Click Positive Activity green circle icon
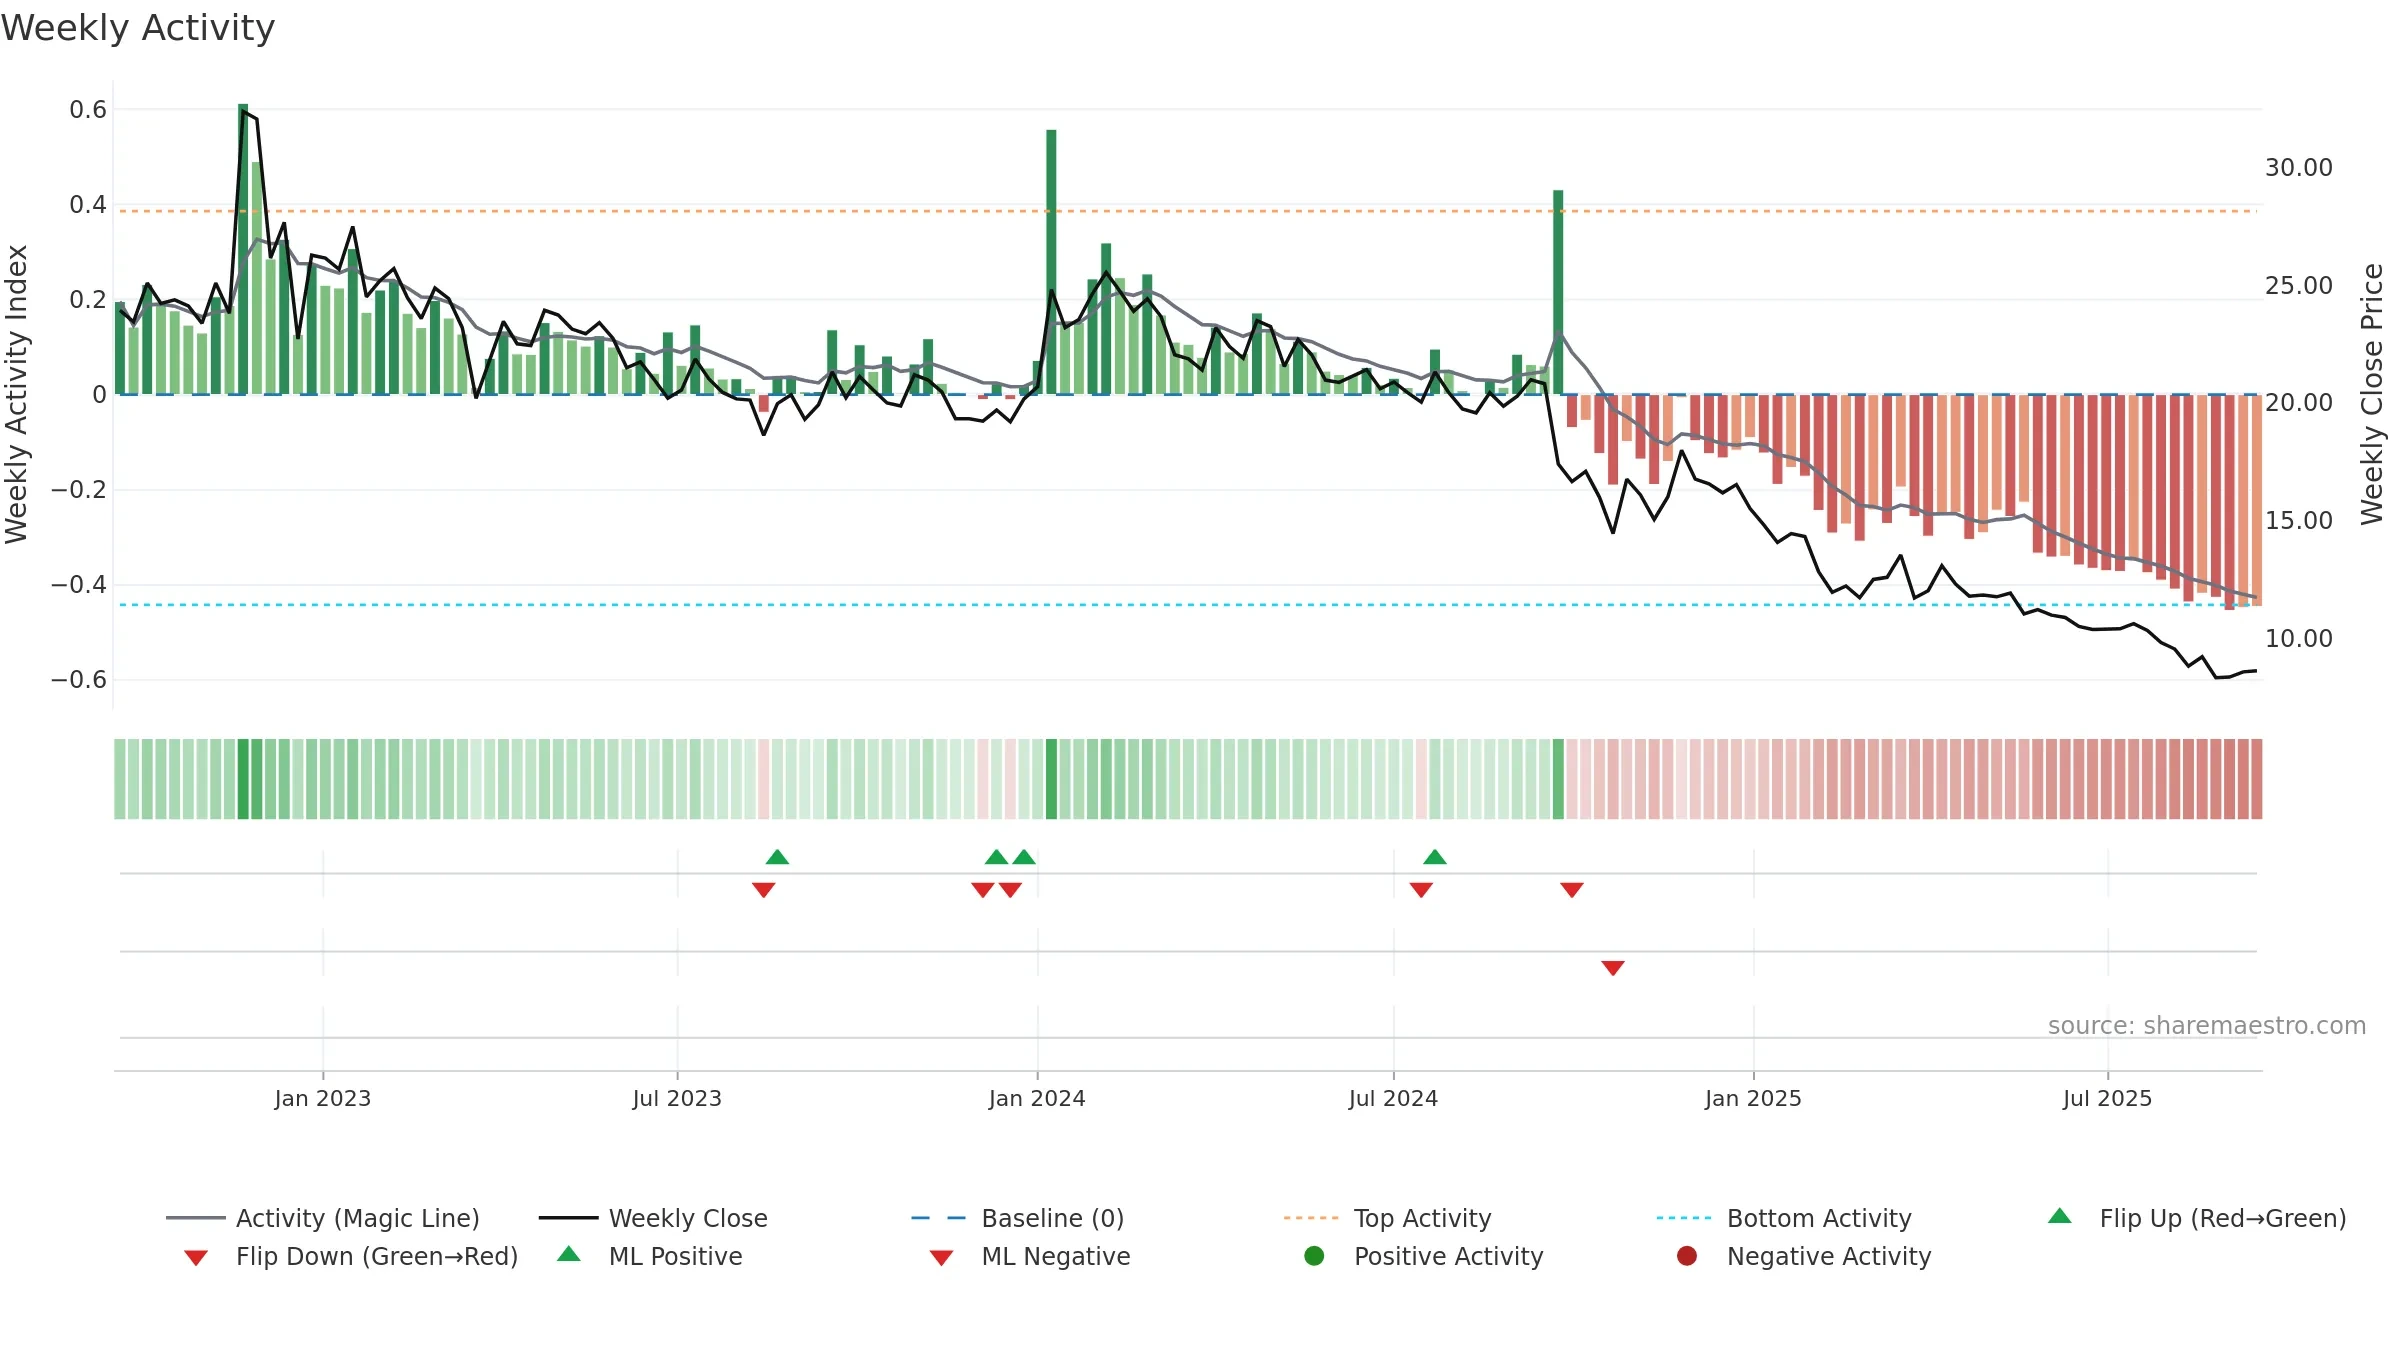 click(1314, 1255)
